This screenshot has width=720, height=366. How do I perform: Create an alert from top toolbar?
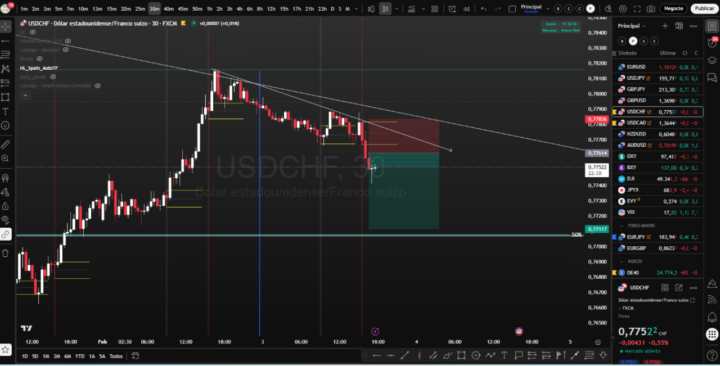453,9
